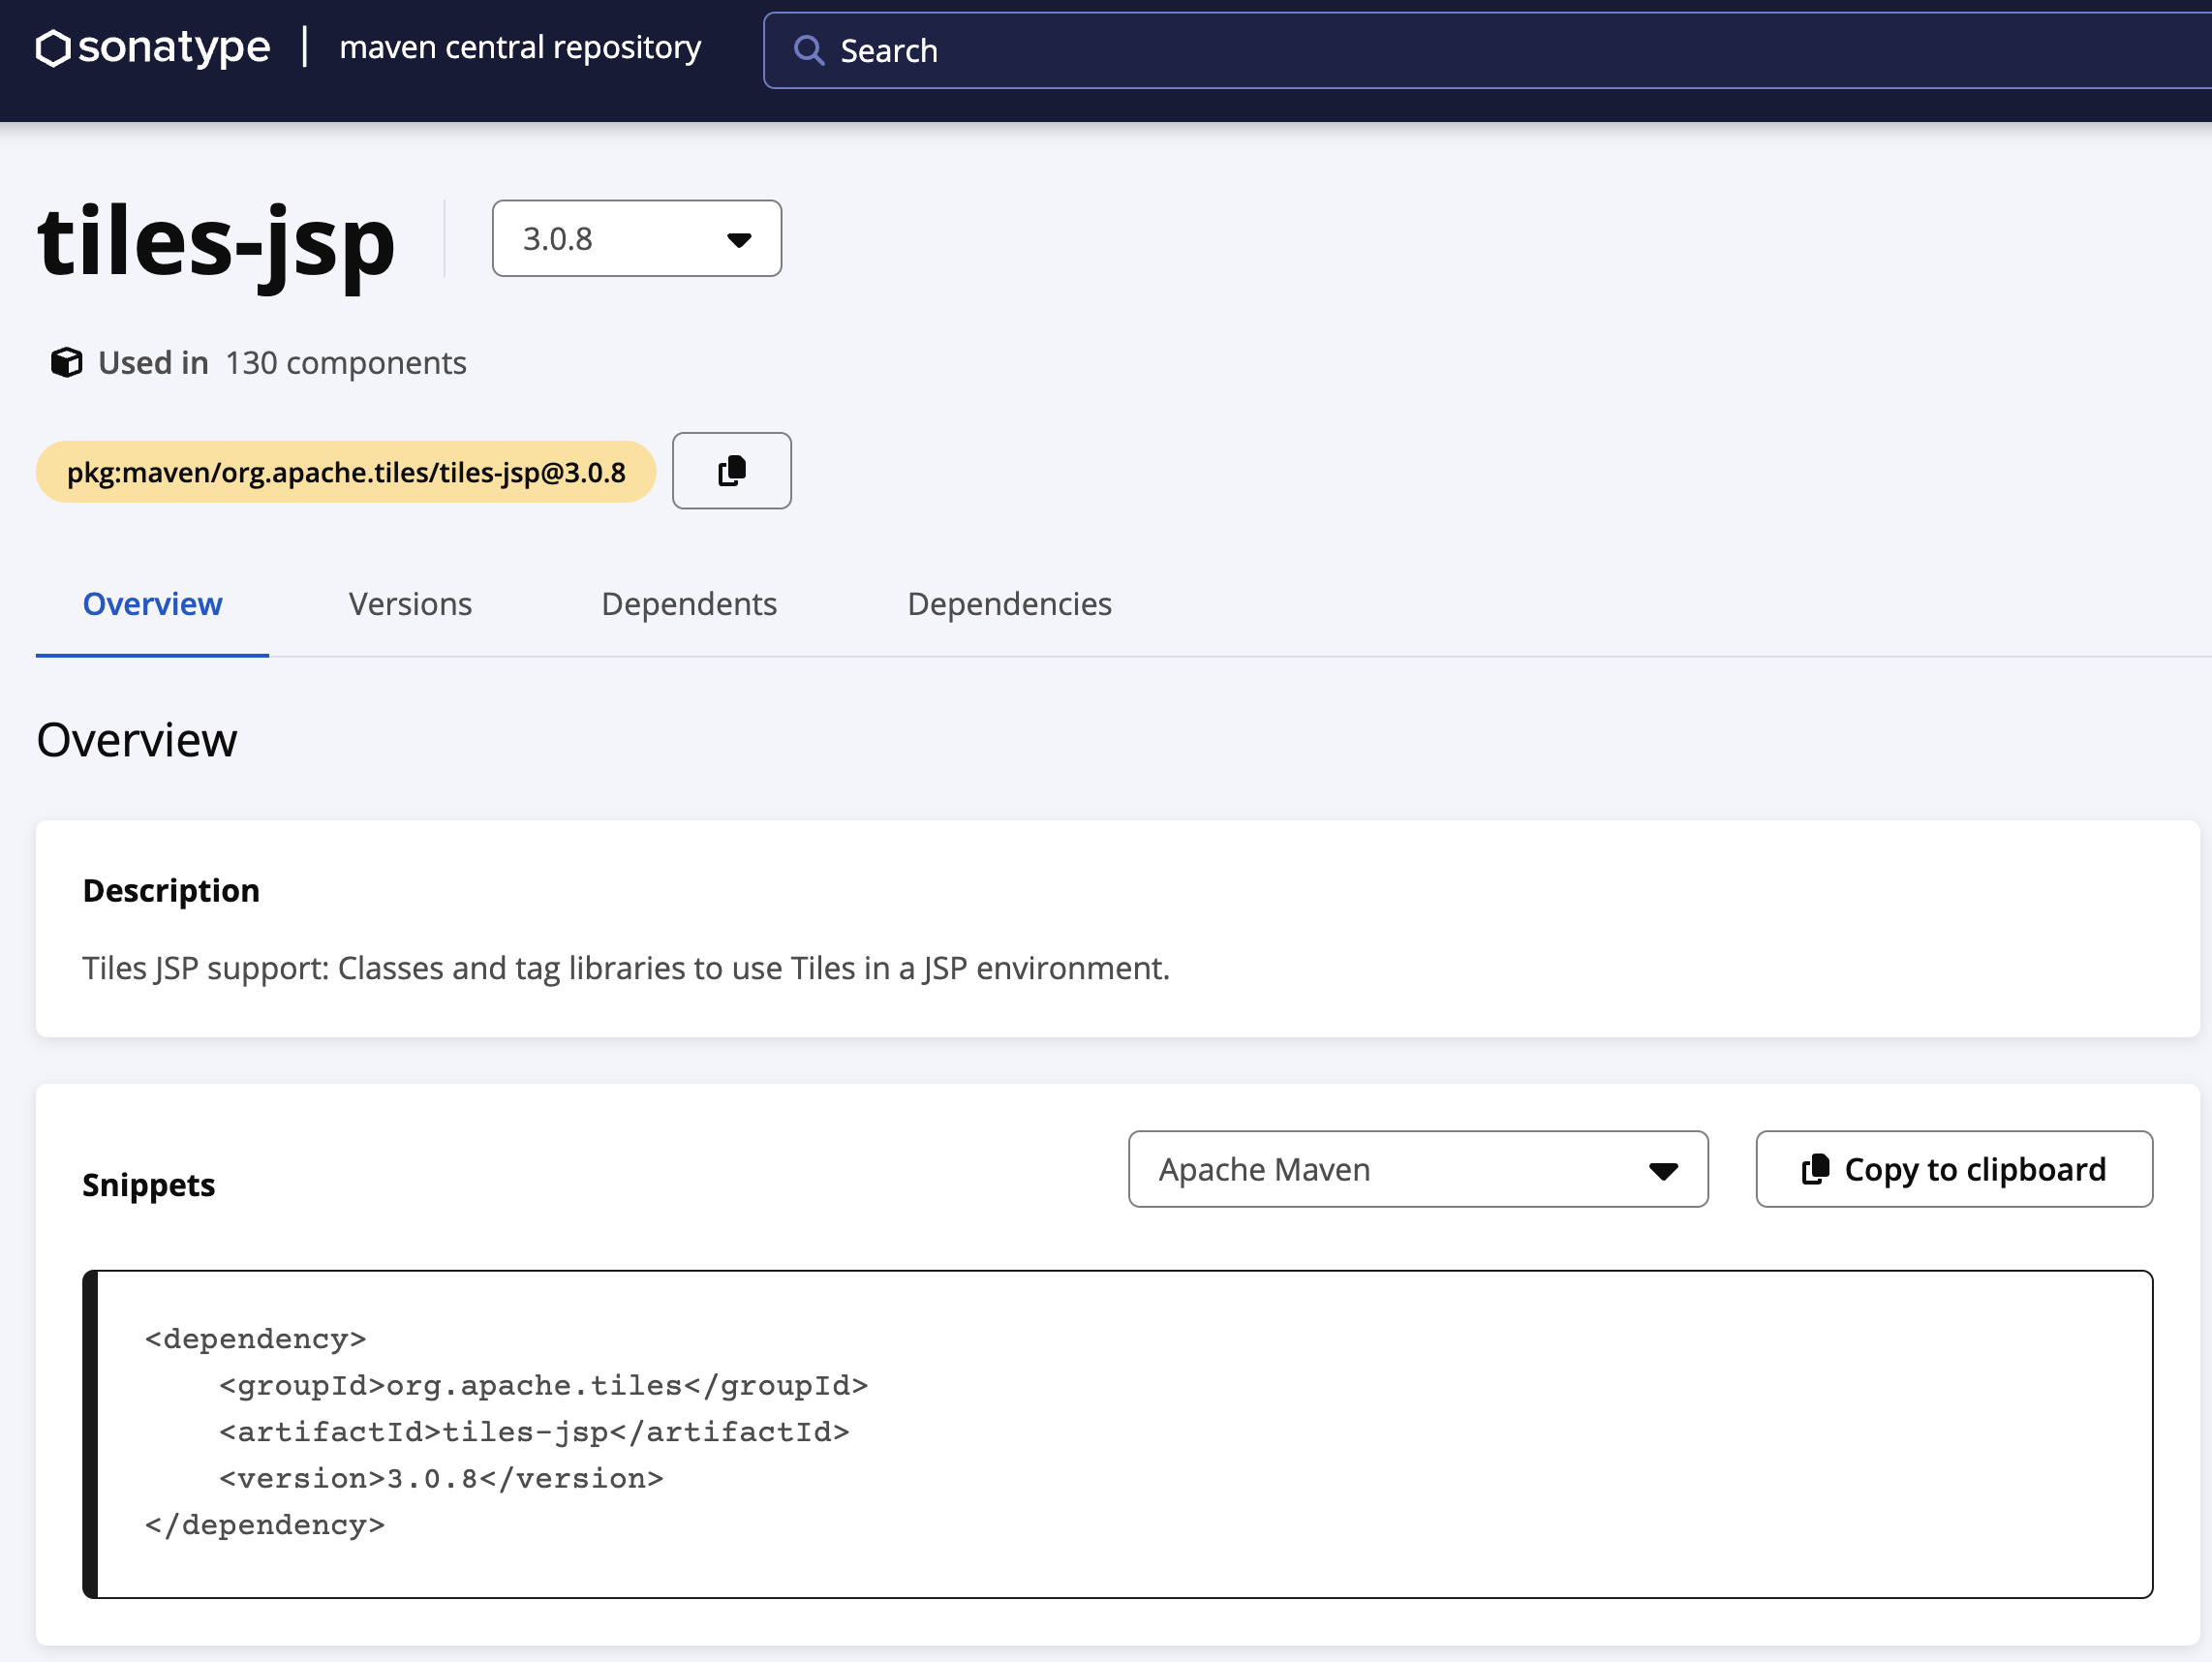
Task: Click the pkg:maven purl badge
Action: (346, 472)
